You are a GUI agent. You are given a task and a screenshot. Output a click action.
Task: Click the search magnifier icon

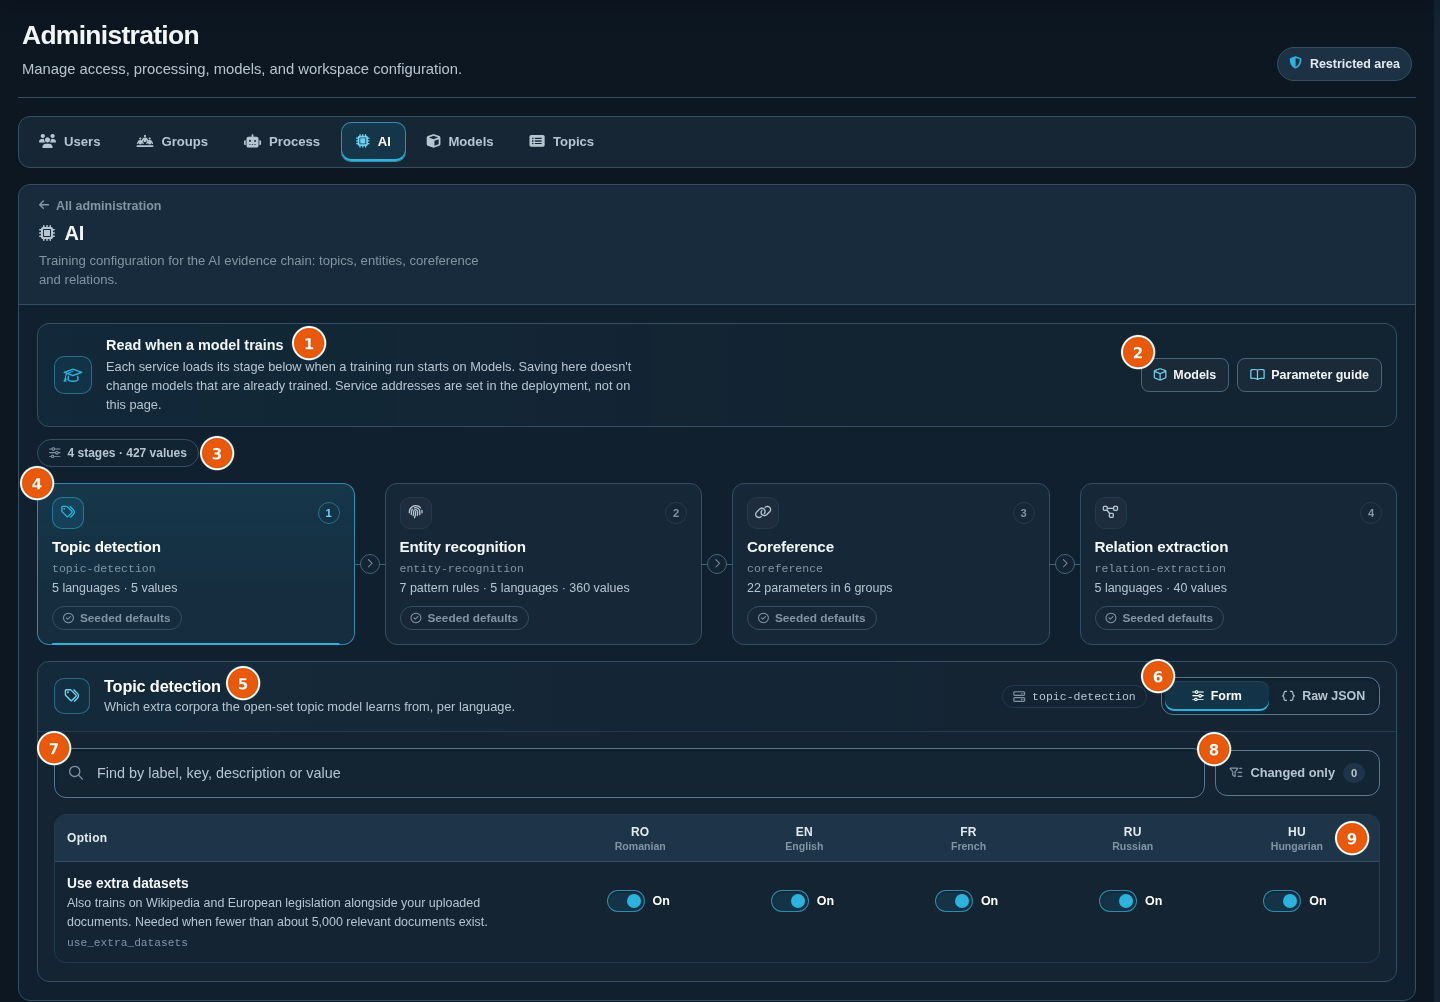point(76,773)
